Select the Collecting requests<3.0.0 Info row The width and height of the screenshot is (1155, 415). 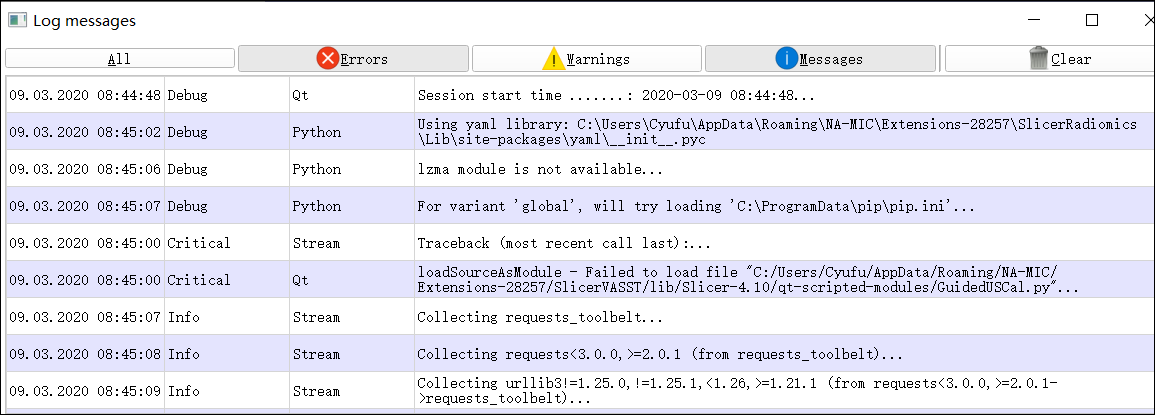pyautogui.click(x=580, y=354)
